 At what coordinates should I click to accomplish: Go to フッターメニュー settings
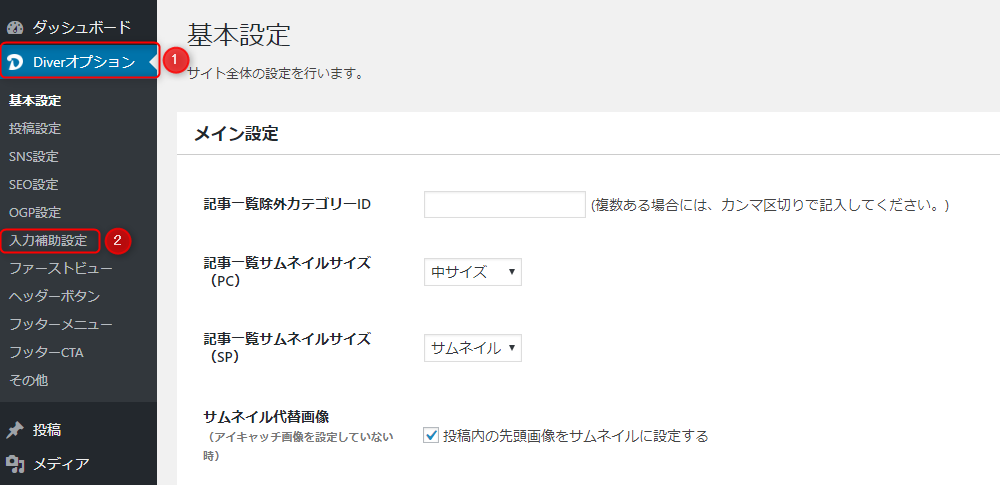60,325
